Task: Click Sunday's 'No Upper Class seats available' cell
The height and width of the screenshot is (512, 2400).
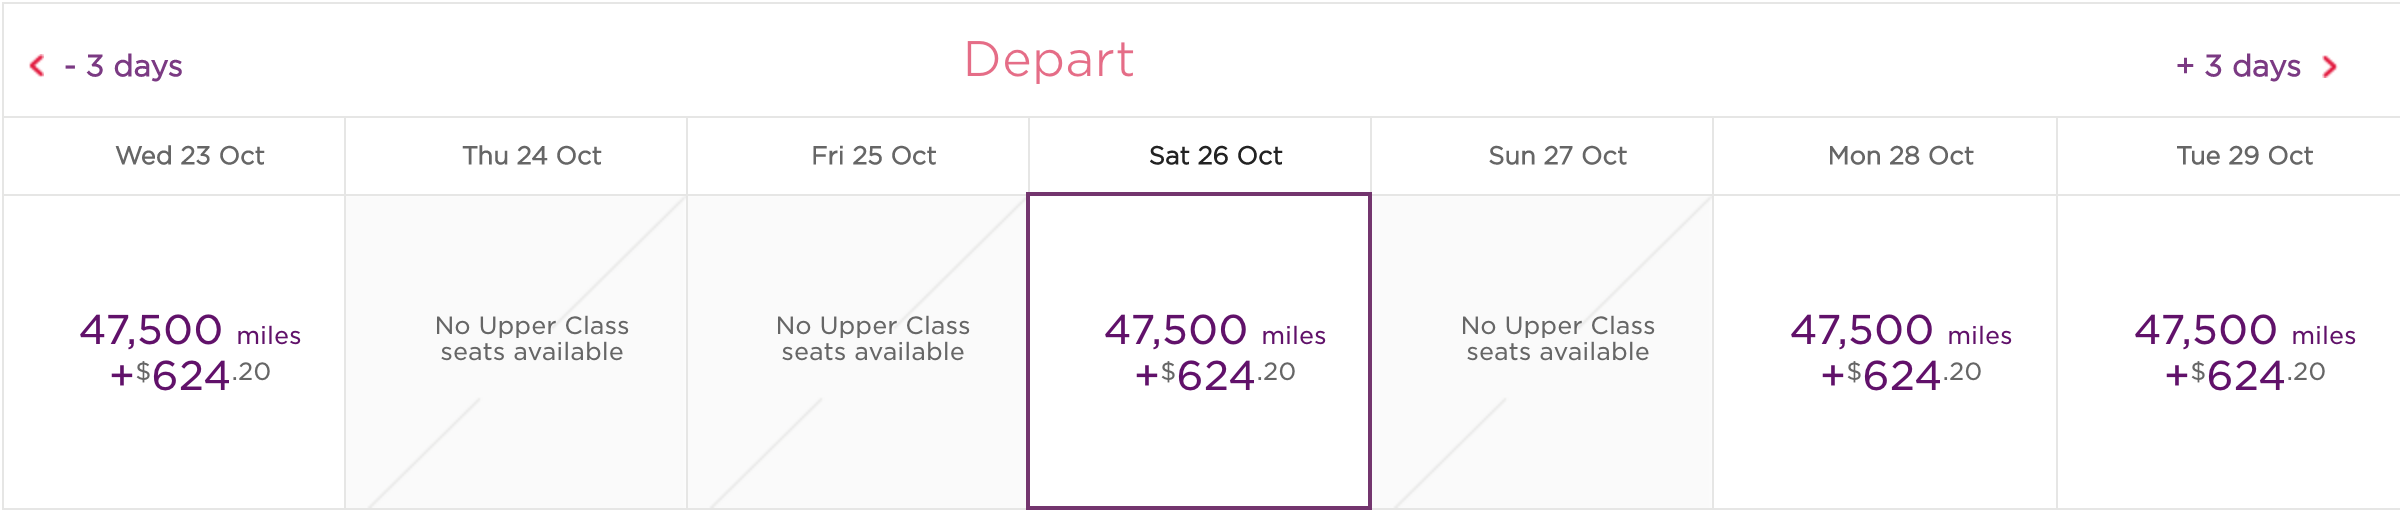Action: (1558, 339)
